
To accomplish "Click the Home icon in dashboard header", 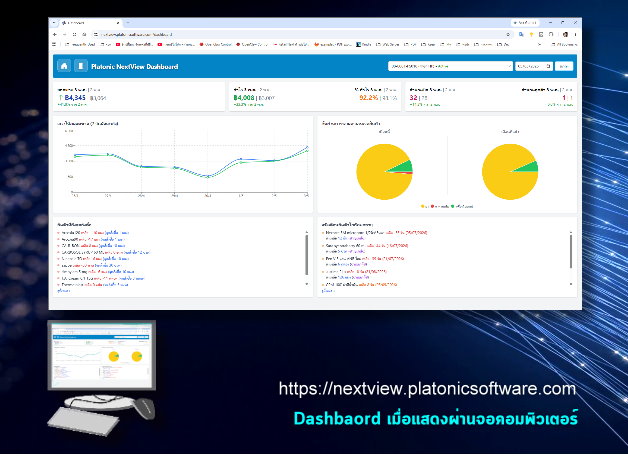I will tap(64, 66).
